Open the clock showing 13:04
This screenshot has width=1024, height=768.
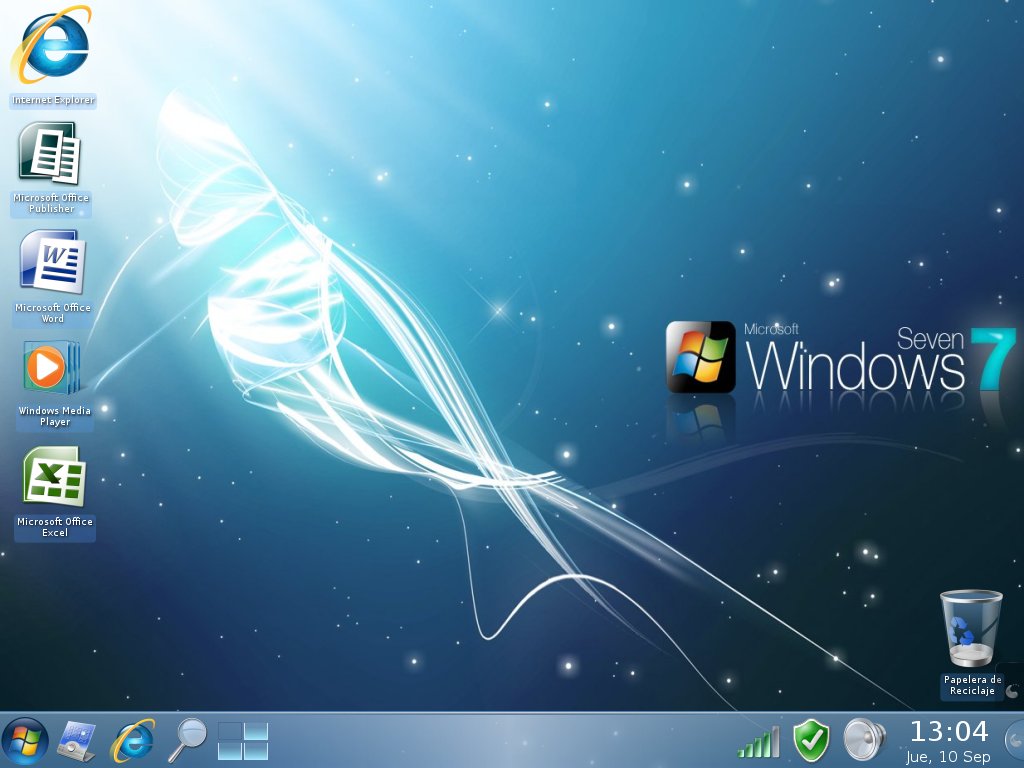(x=948, y=731)
